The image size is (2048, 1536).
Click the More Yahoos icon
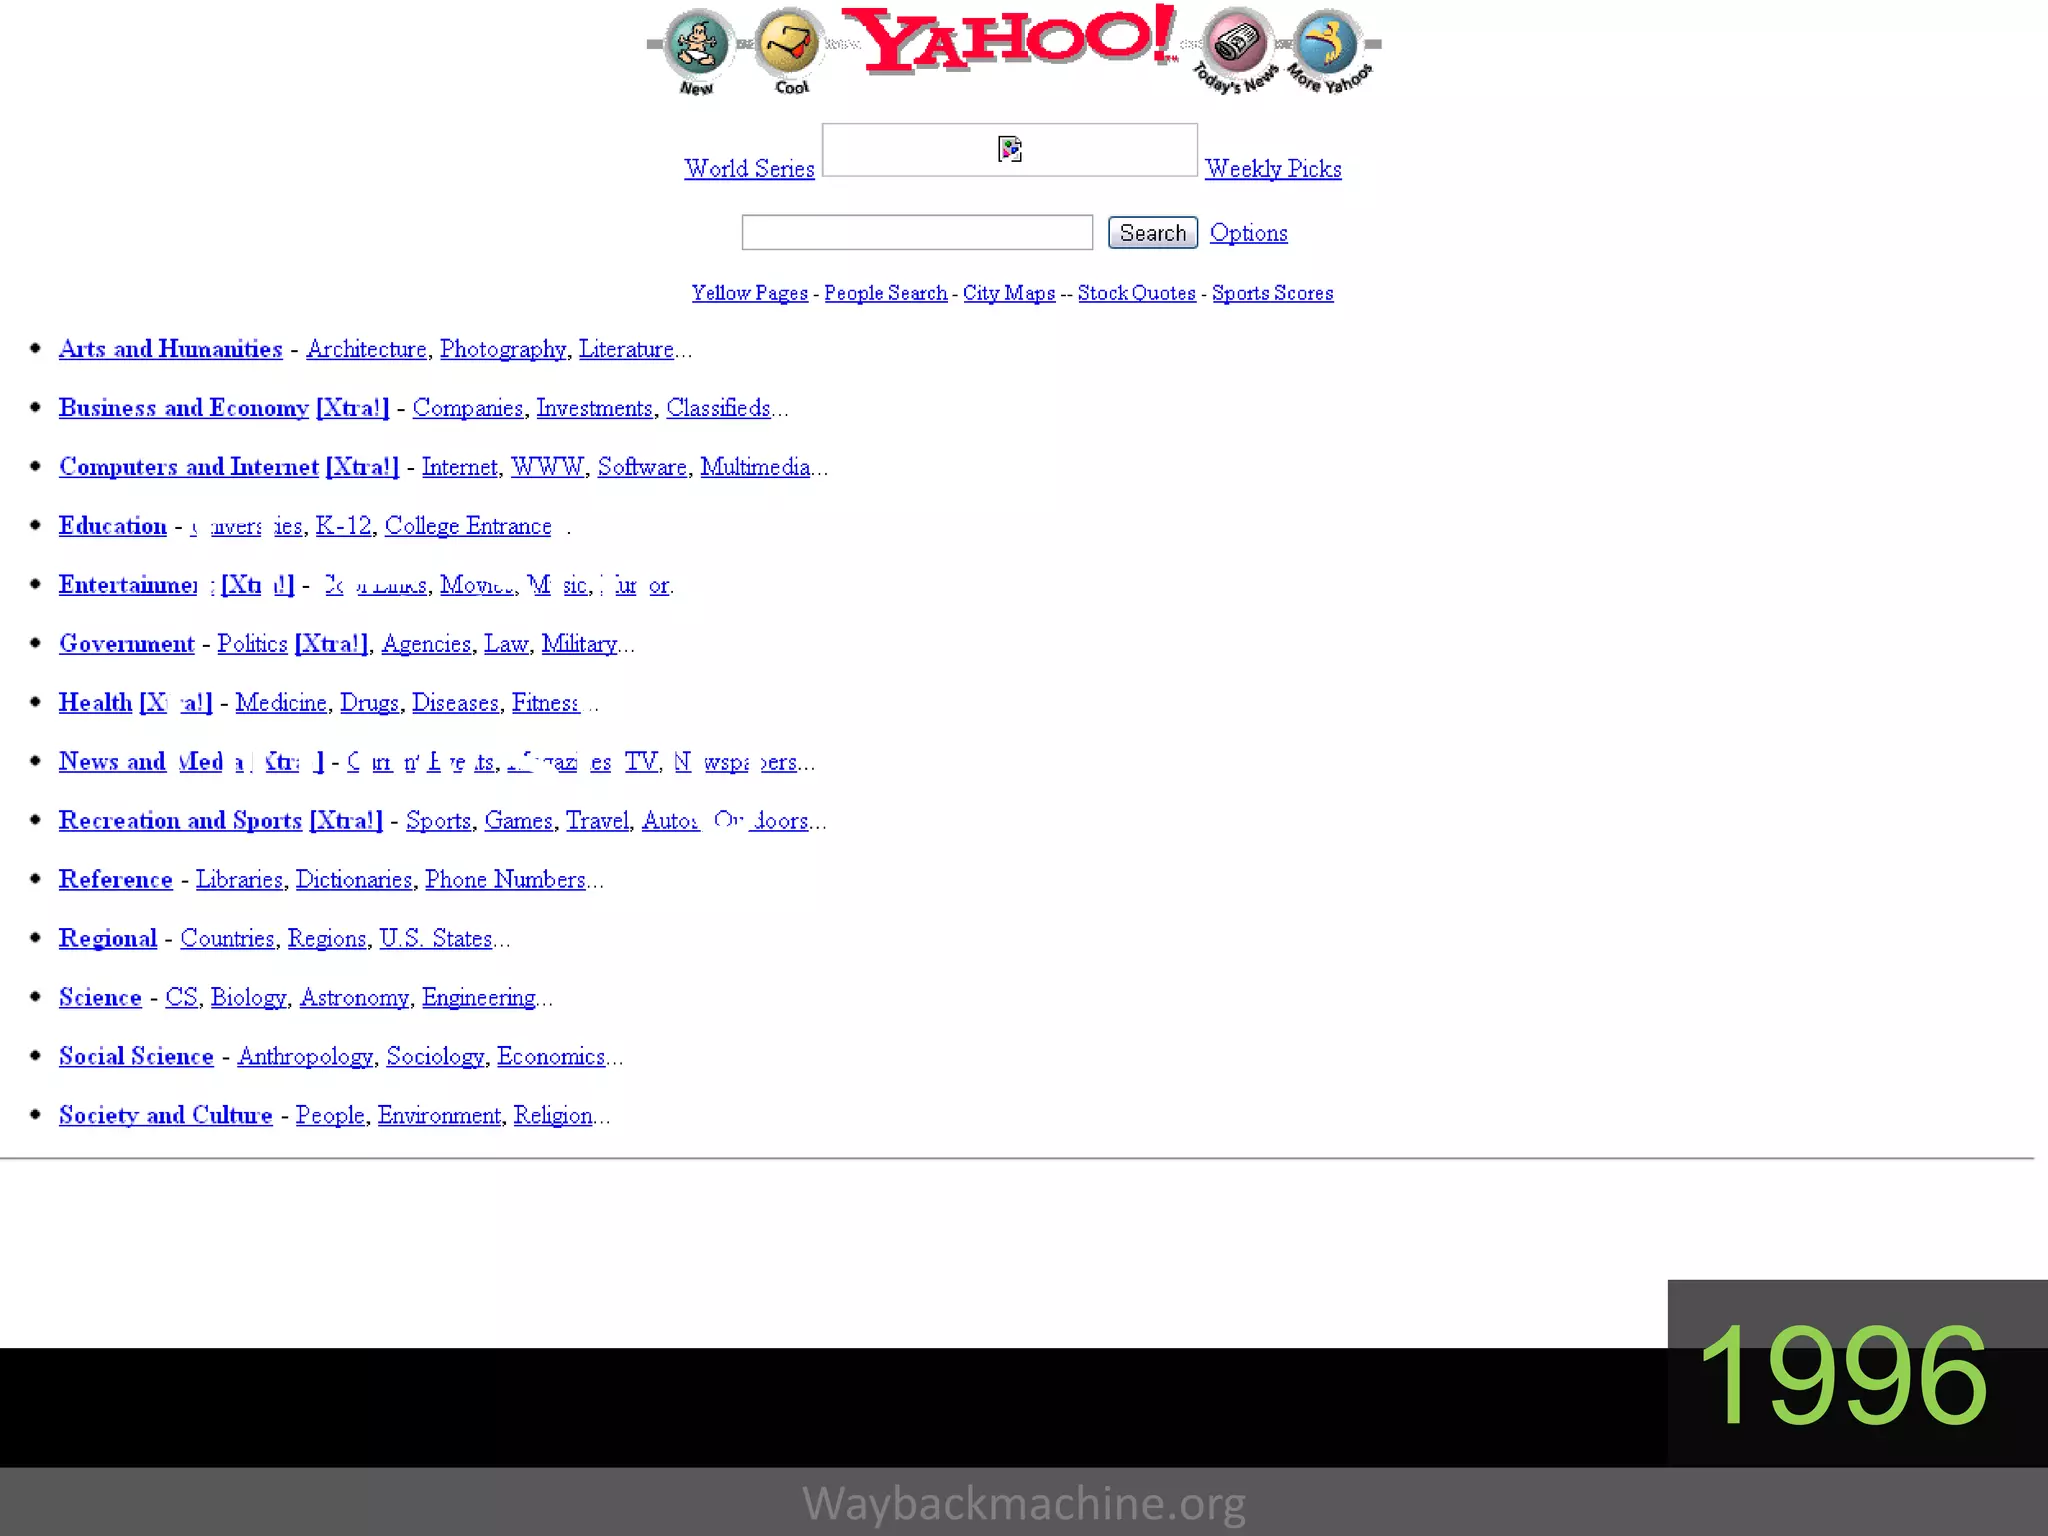tap(1330, 52)
